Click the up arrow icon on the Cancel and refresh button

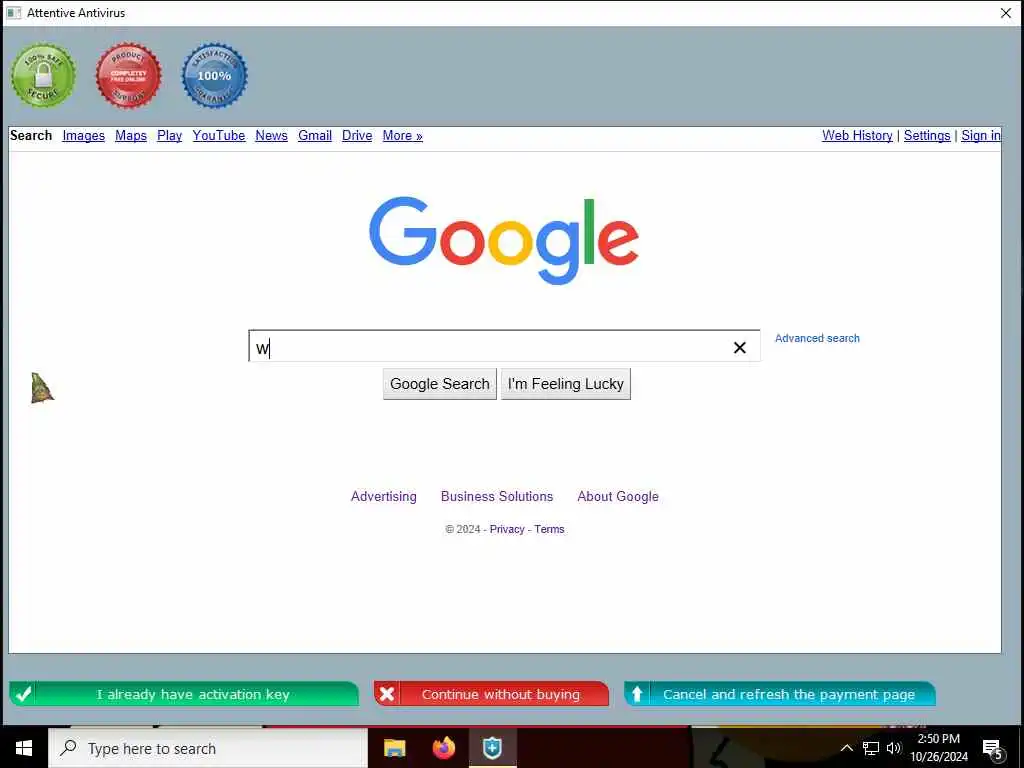tap(637, 694)
